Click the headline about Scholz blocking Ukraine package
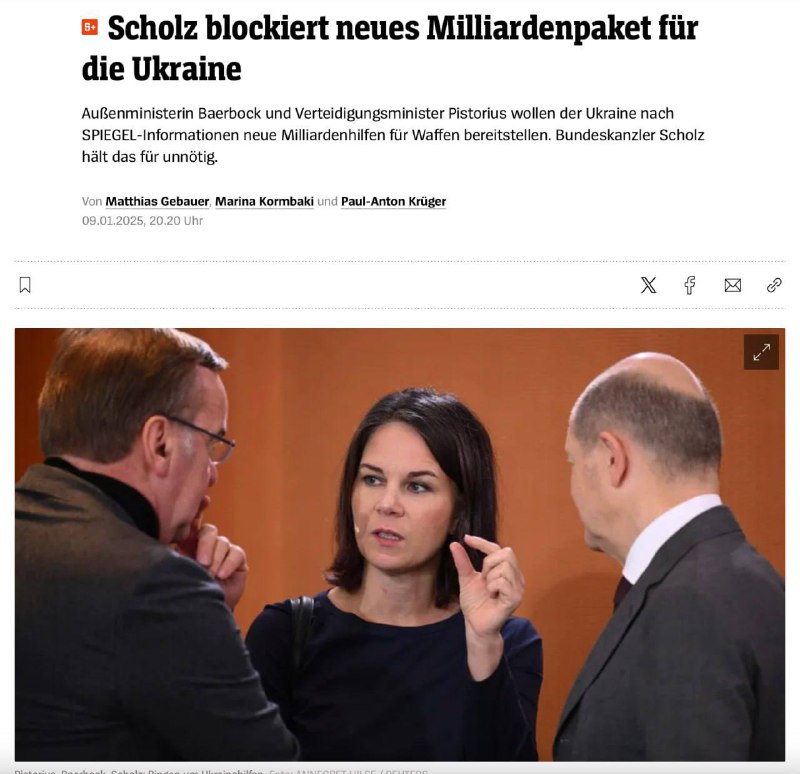 (390, 48)
